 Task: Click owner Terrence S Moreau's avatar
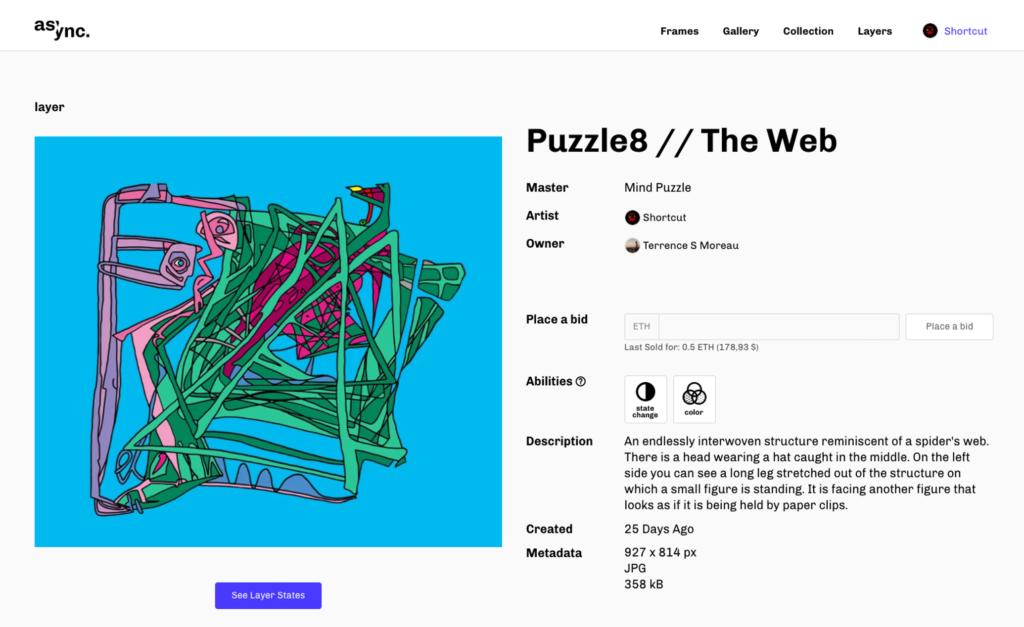632,246
